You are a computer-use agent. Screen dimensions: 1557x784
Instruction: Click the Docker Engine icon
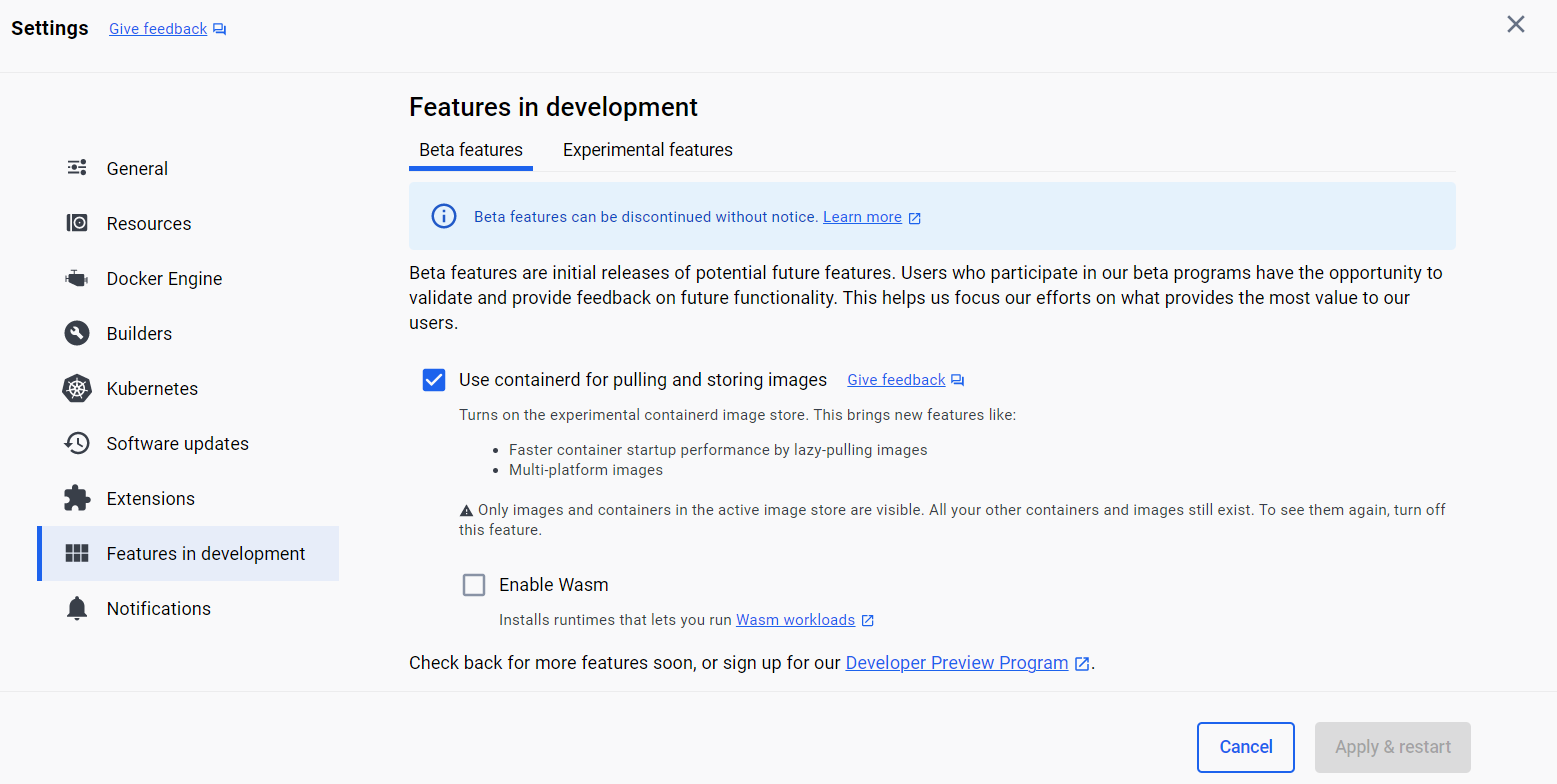pyautogui.click(x=77, y=278)
